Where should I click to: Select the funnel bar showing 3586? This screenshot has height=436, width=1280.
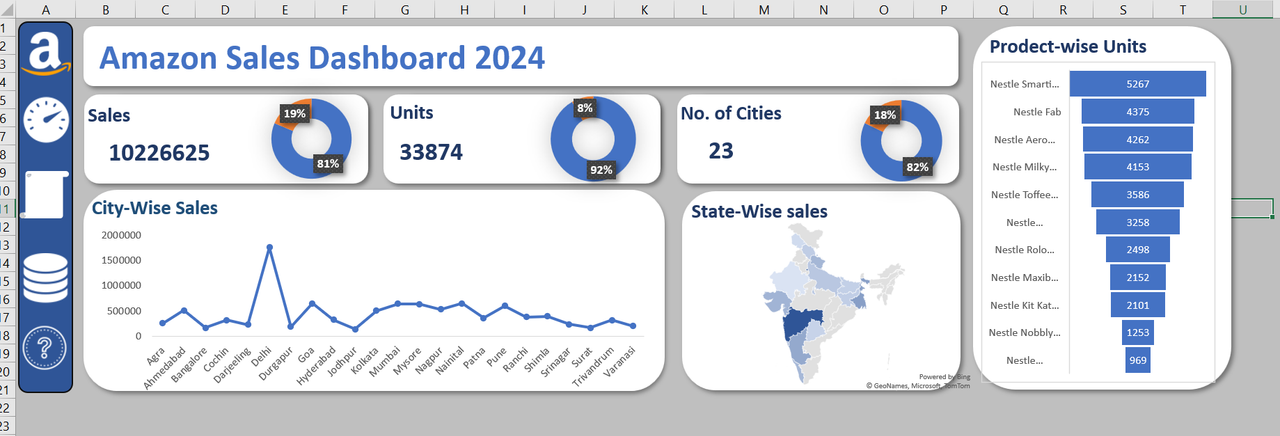point(1138,194)
